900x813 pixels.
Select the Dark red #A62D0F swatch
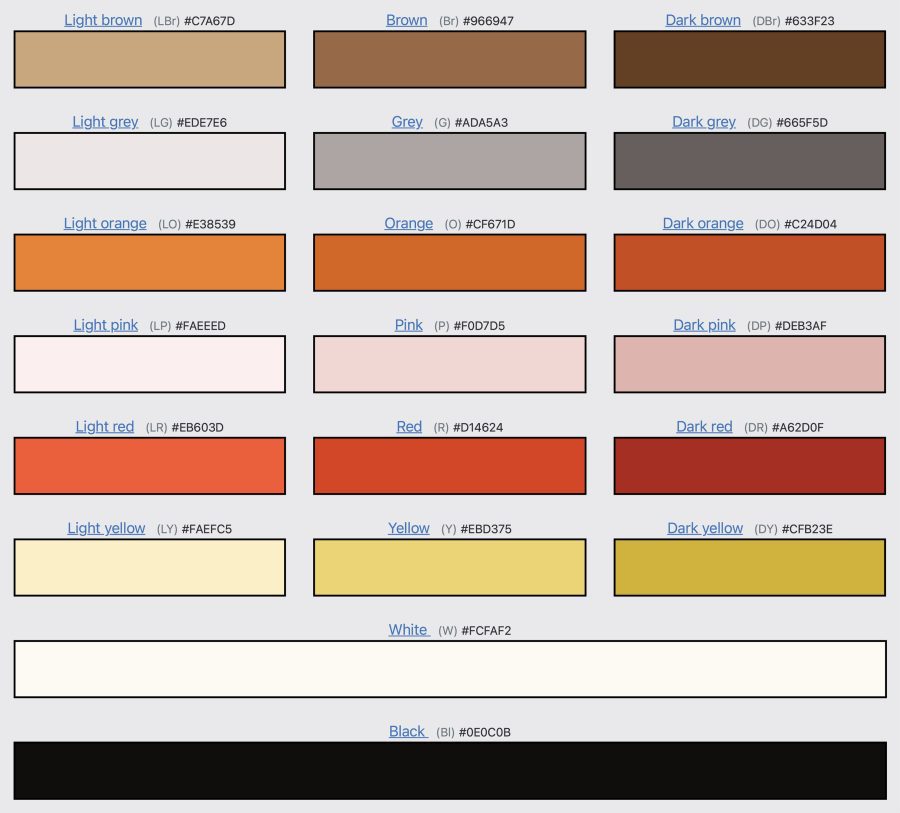click(x=749, y=465)
